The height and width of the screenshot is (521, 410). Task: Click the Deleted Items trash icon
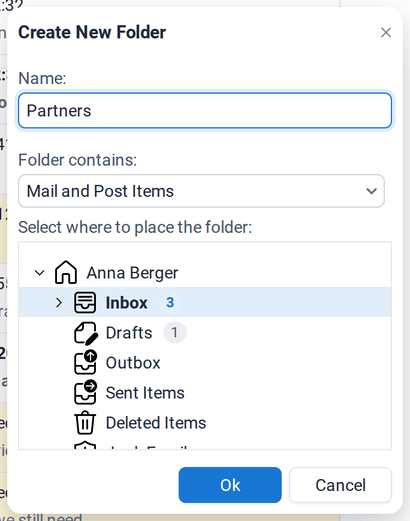click(85, 422)
